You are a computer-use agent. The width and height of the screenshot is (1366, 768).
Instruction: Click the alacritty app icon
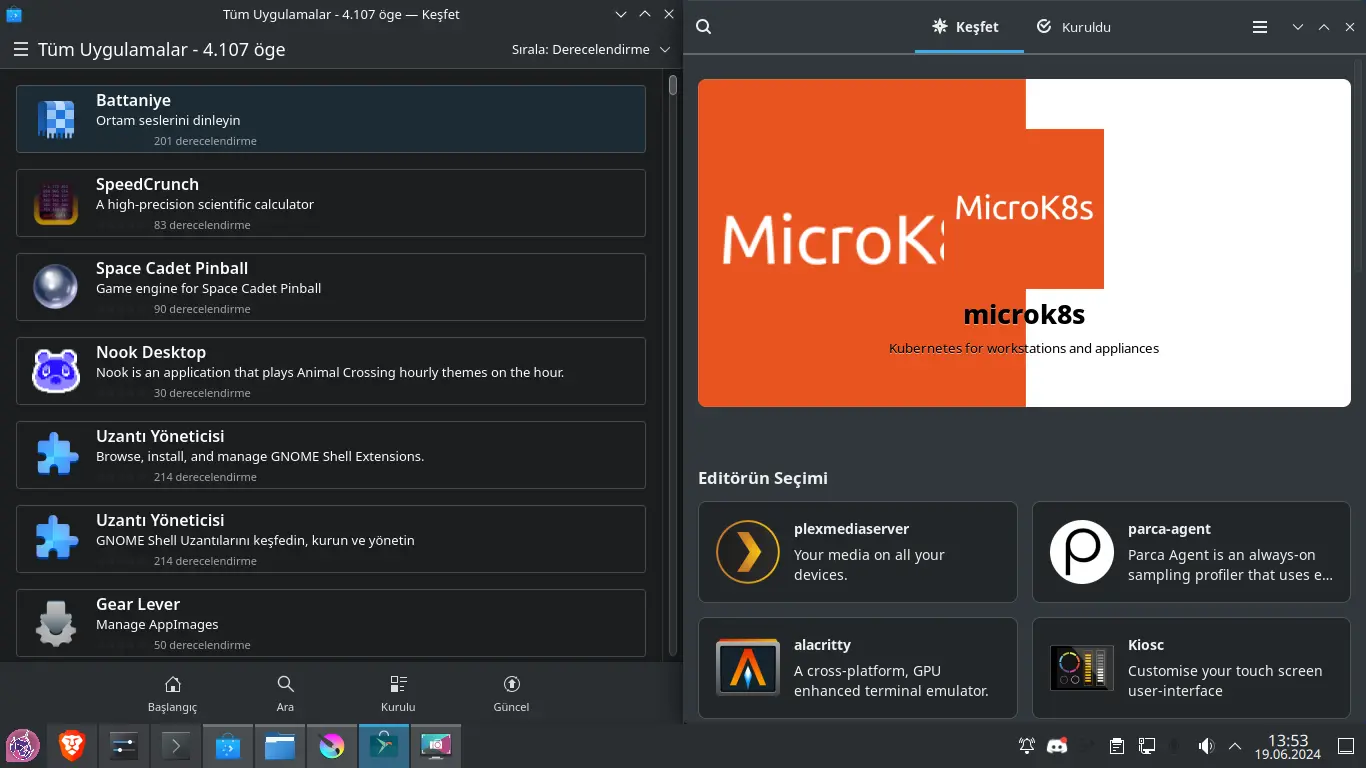(748, 668)
